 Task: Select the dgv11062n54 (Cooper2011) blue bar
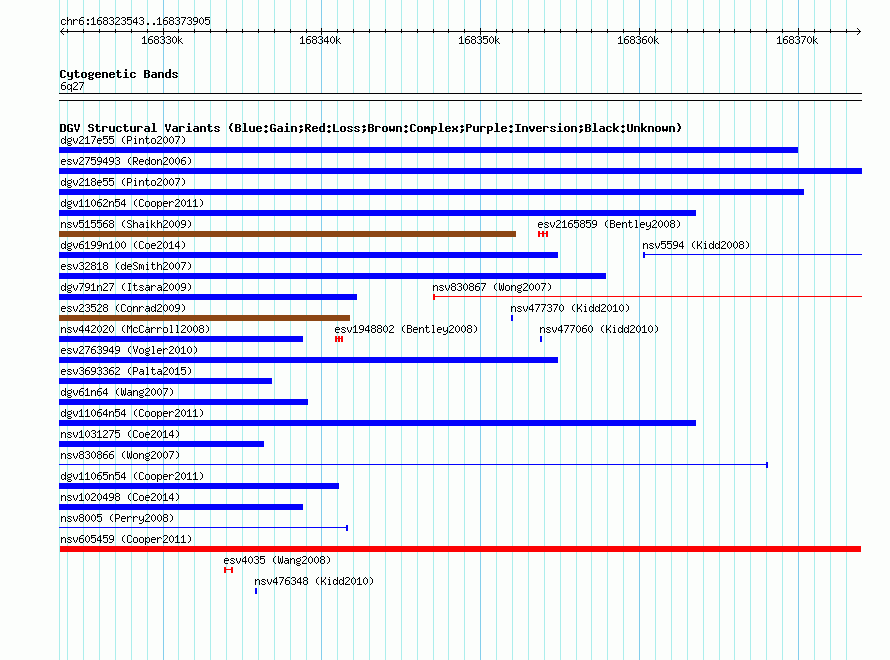pyautogui.click(x=377, y=213)
